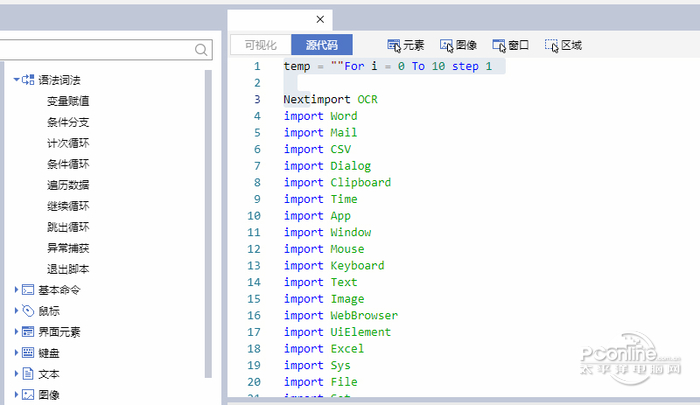The height and width of the screenshot is (405, 700).
Task: Expand the 界面元素 tree node
Action: pyautogui.click(x=17, y=332)
